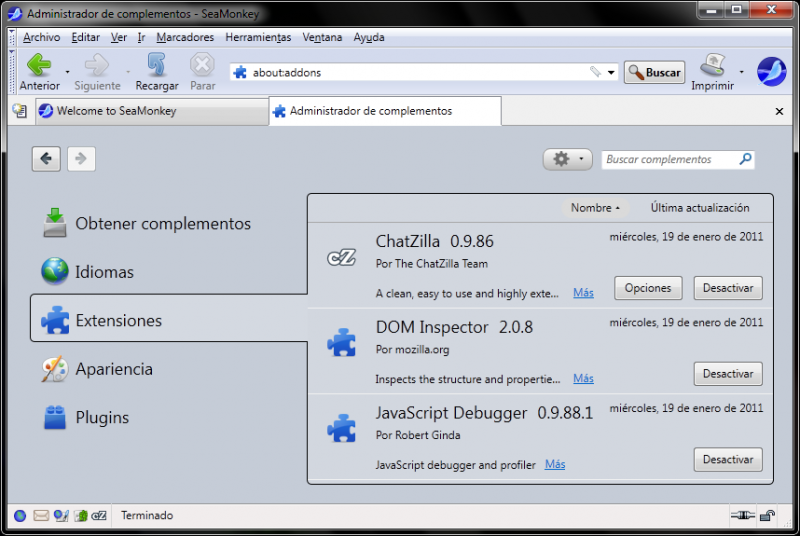This screenshot has width=800, height=536.
Task: Disable JavaScript Debugger with Desactivar
Action: click(728, 460)
